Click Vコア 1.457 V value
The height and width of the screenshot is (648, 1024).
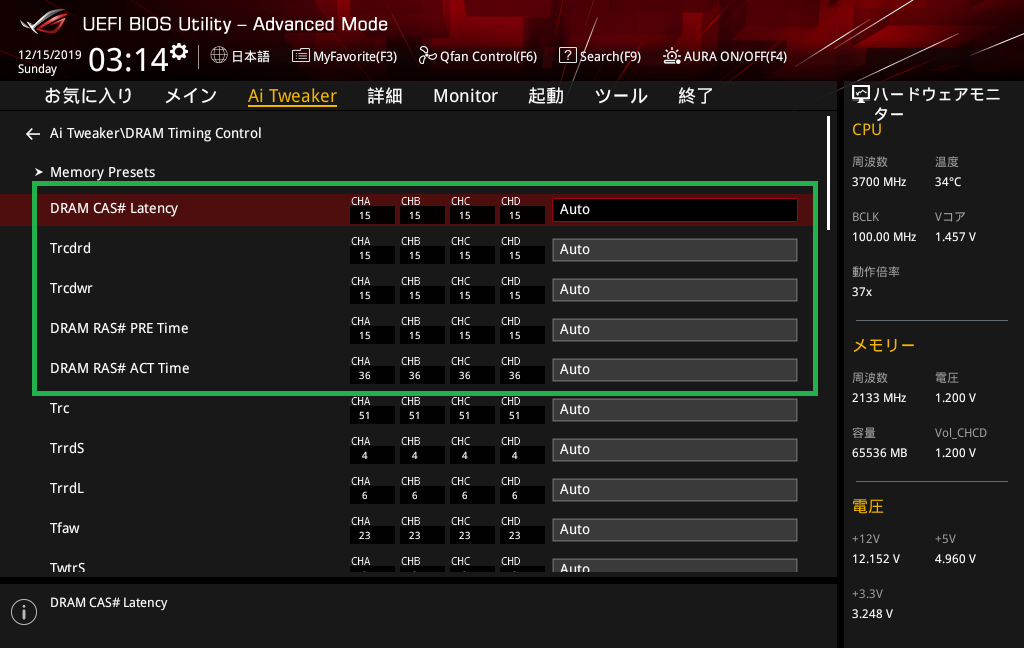955,237
